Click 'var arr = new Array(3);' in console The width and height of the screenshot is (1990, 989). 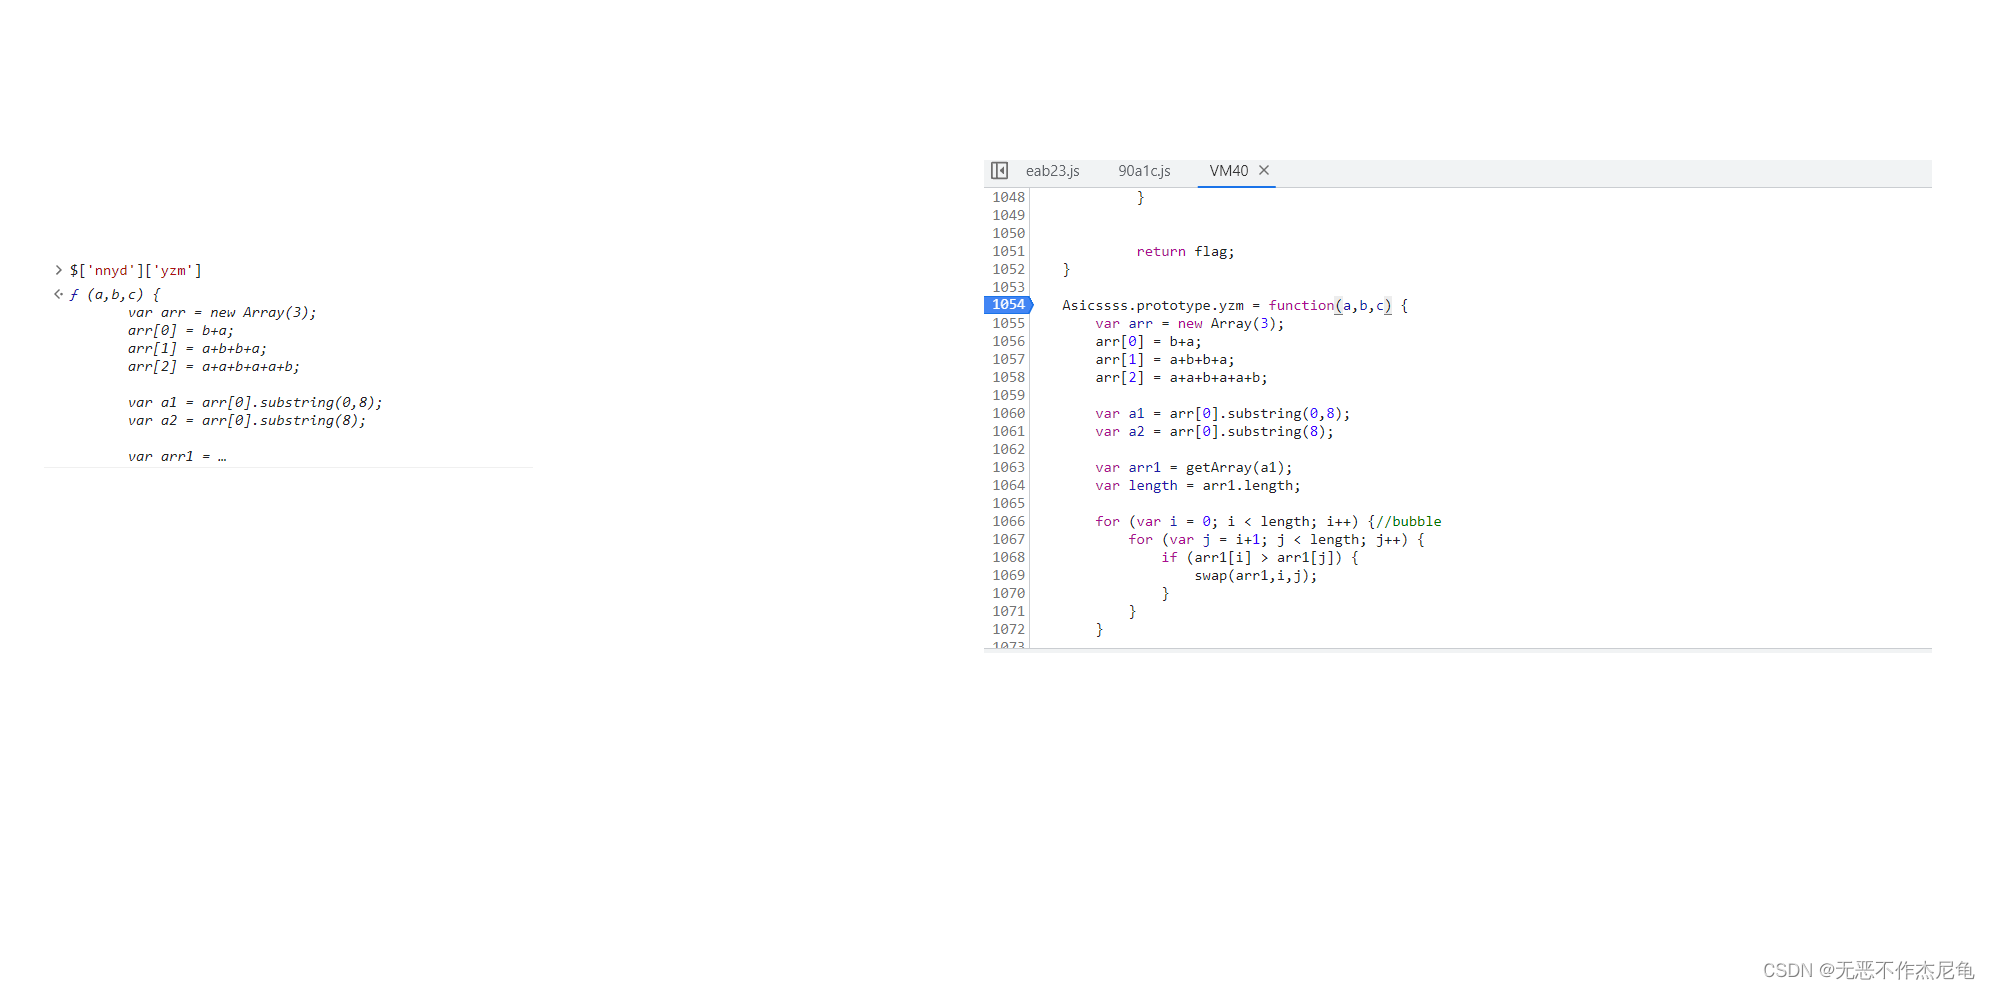point(222,312)
